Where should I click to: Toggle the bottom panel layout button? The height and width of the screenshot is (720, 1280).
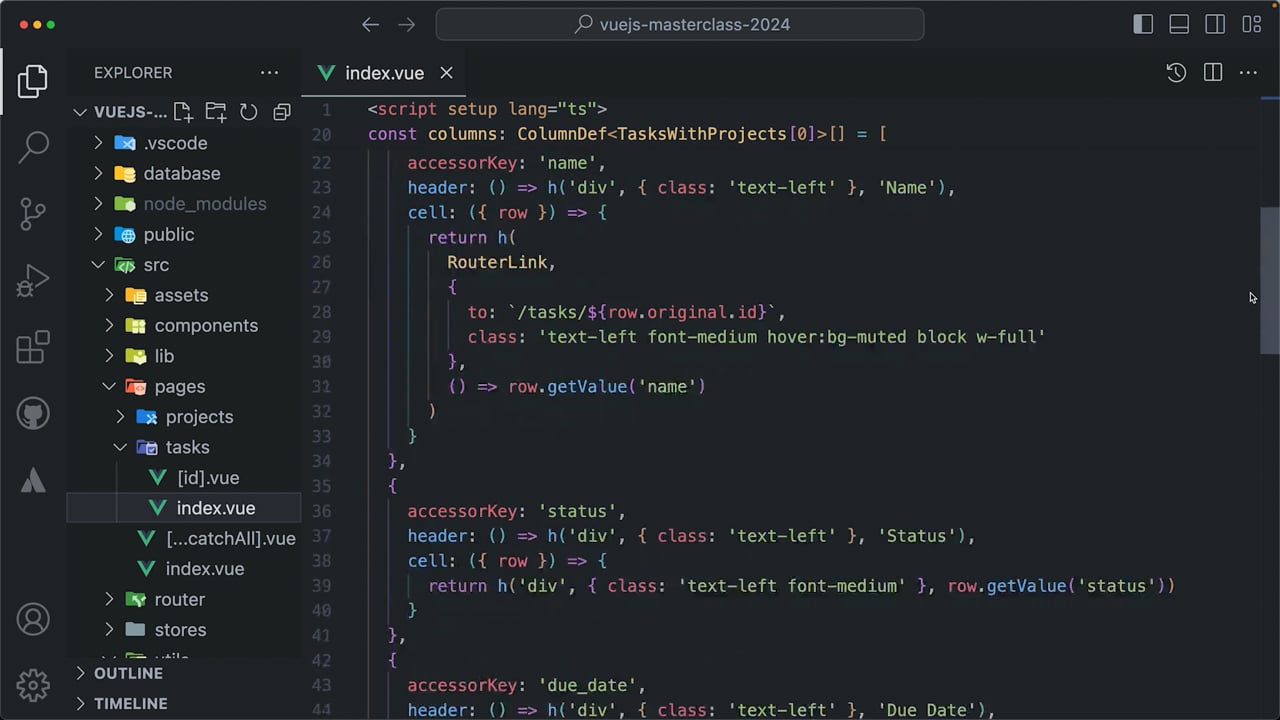(x=1179, y=25)
